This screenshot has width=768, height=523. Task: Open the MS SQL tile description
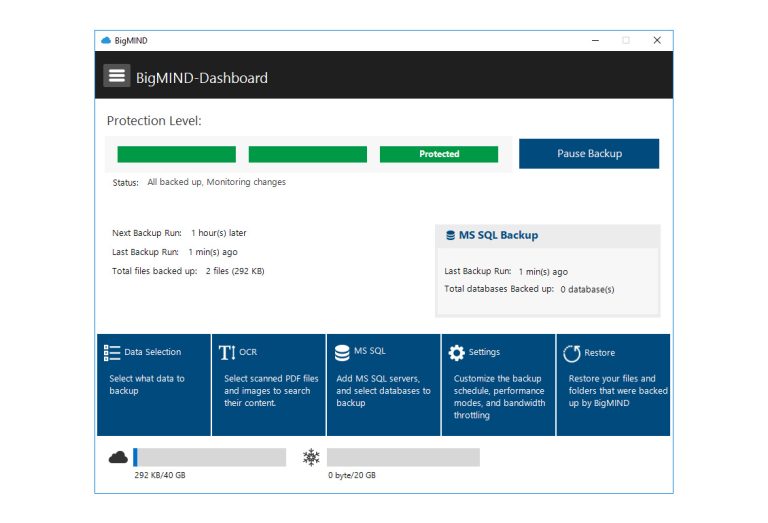pos(383,391)
